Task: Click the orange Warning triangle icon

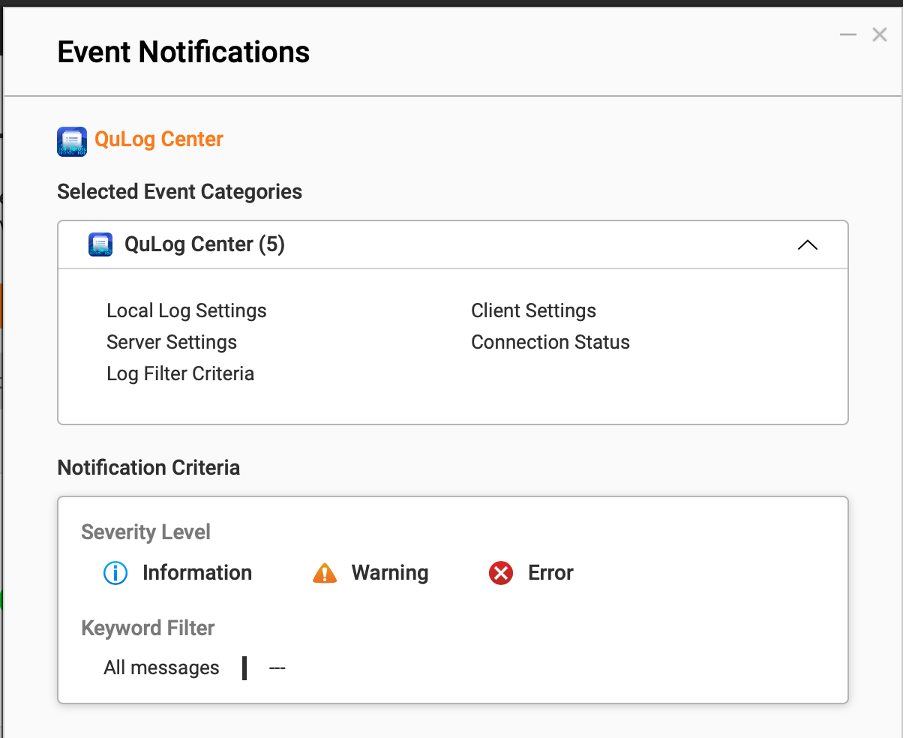Action: point(325,573)
